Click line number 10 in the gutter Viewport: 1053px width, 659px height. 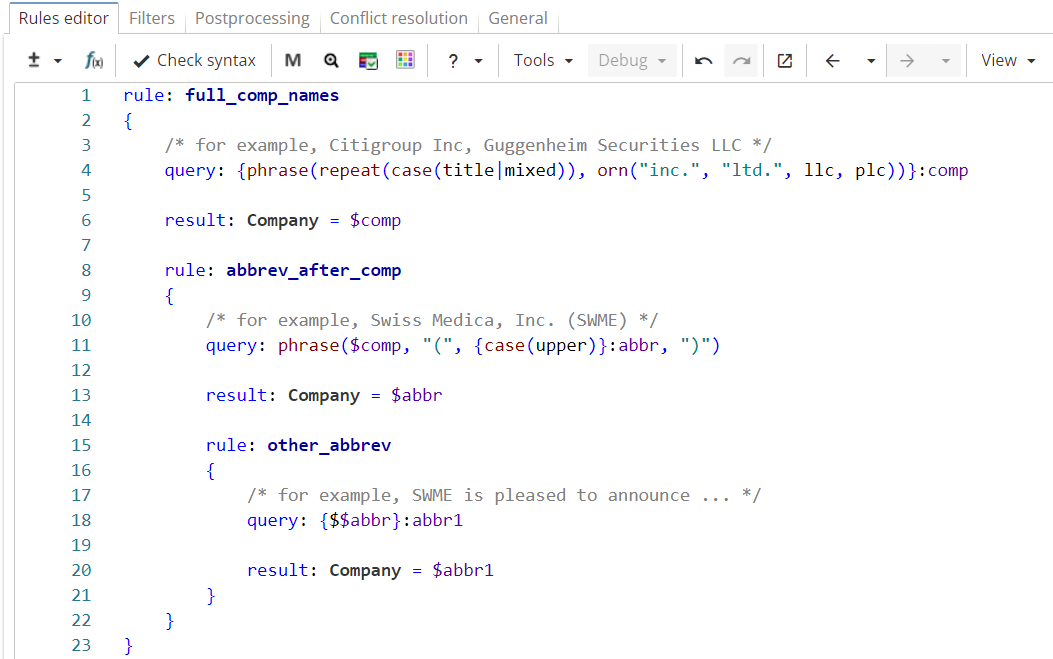[81, 319]
